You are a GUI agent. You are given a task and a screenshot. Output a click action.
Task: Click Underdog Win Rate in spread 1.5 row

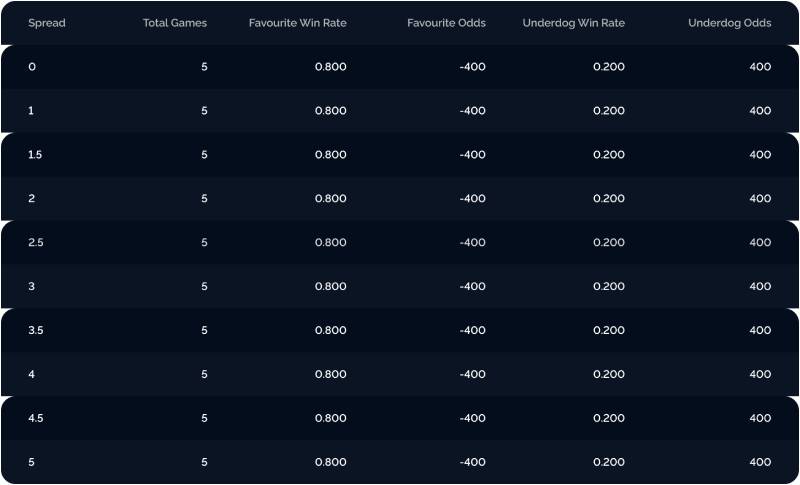(x=608, y=155)
